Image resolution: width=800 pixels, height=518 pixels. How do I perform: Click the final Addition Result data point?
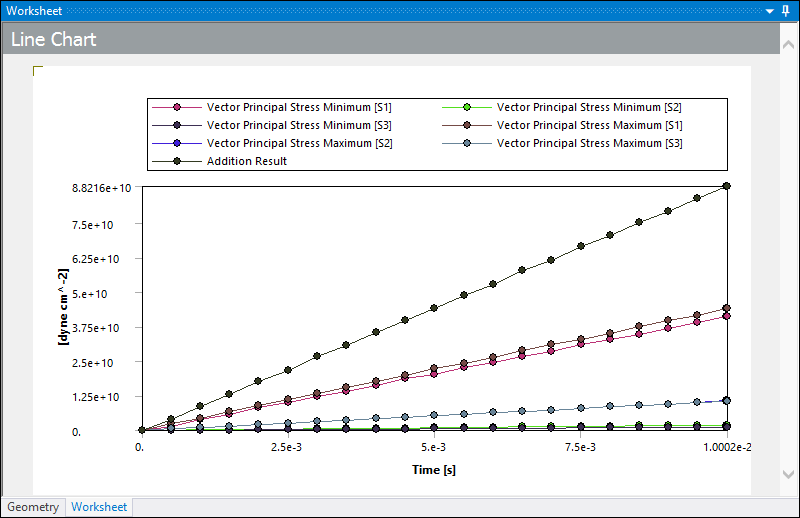coord(727,186)
